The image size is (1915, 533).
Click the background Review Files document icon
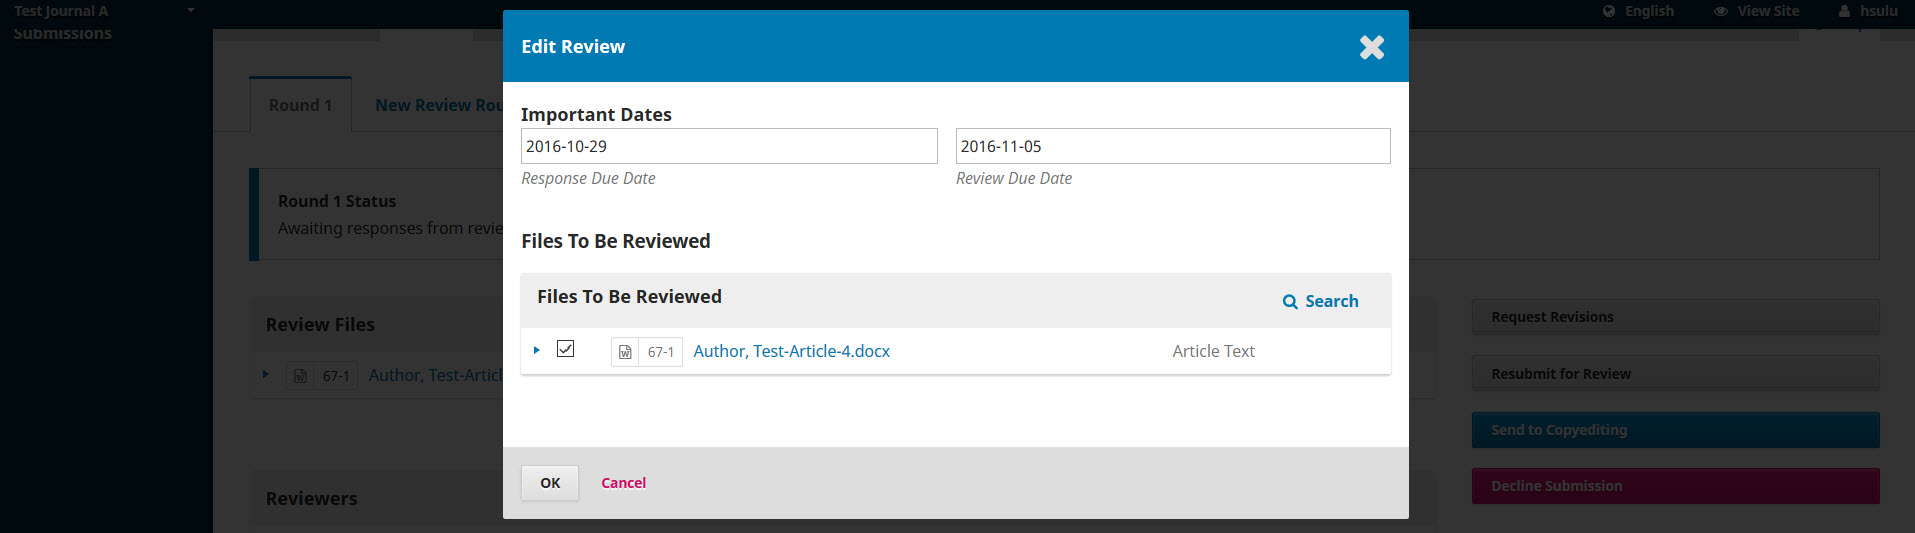[300, 376]
